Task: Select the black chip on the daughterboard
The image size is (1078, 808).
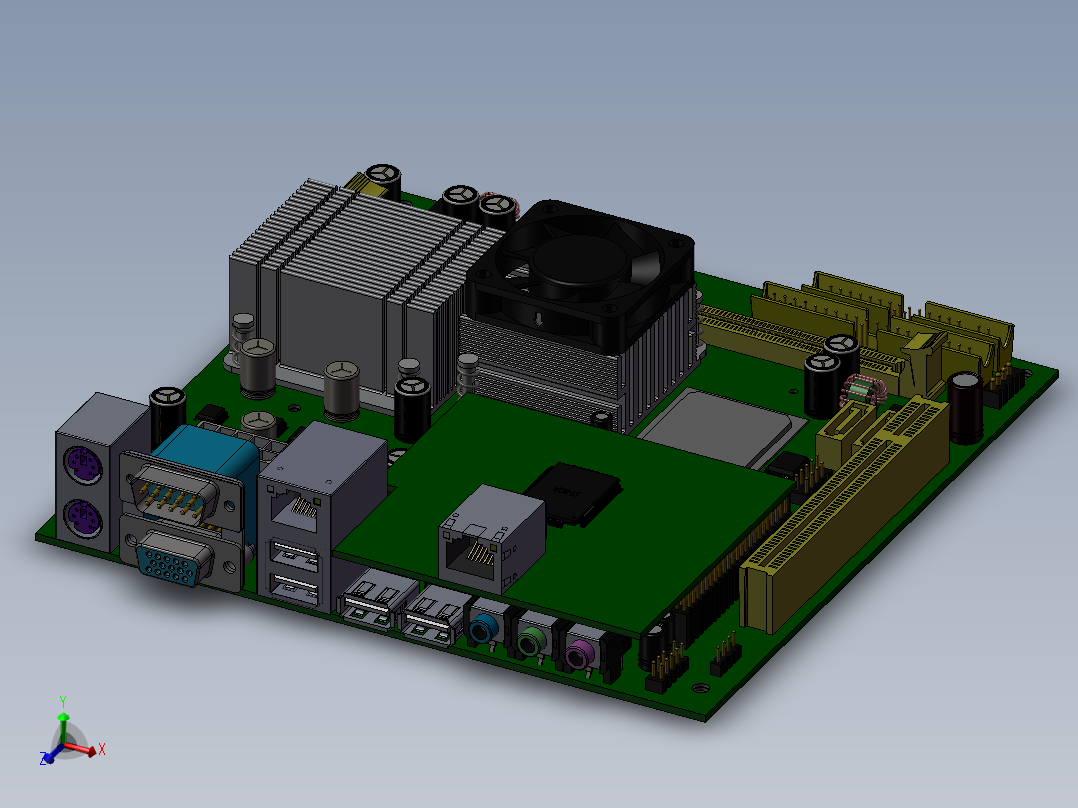Action: (x=573, y=493)
